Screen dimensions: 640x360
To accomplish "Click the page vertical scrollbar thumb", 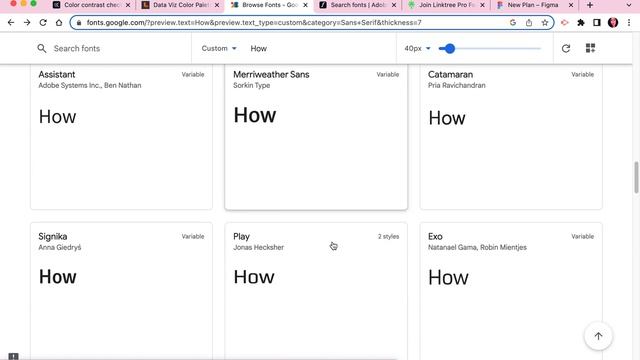I will [x=636, y=178].
